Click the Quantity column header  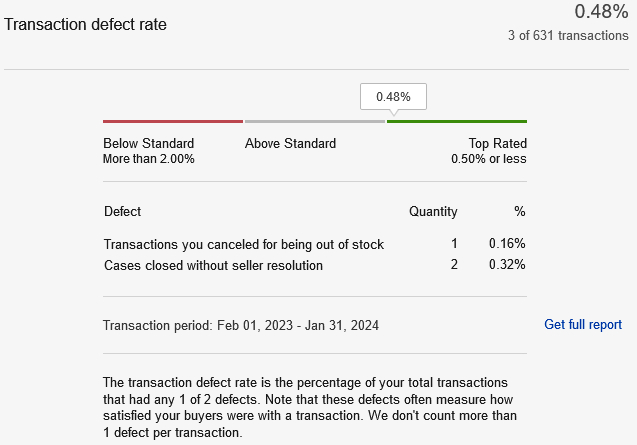tap(433, 211)
